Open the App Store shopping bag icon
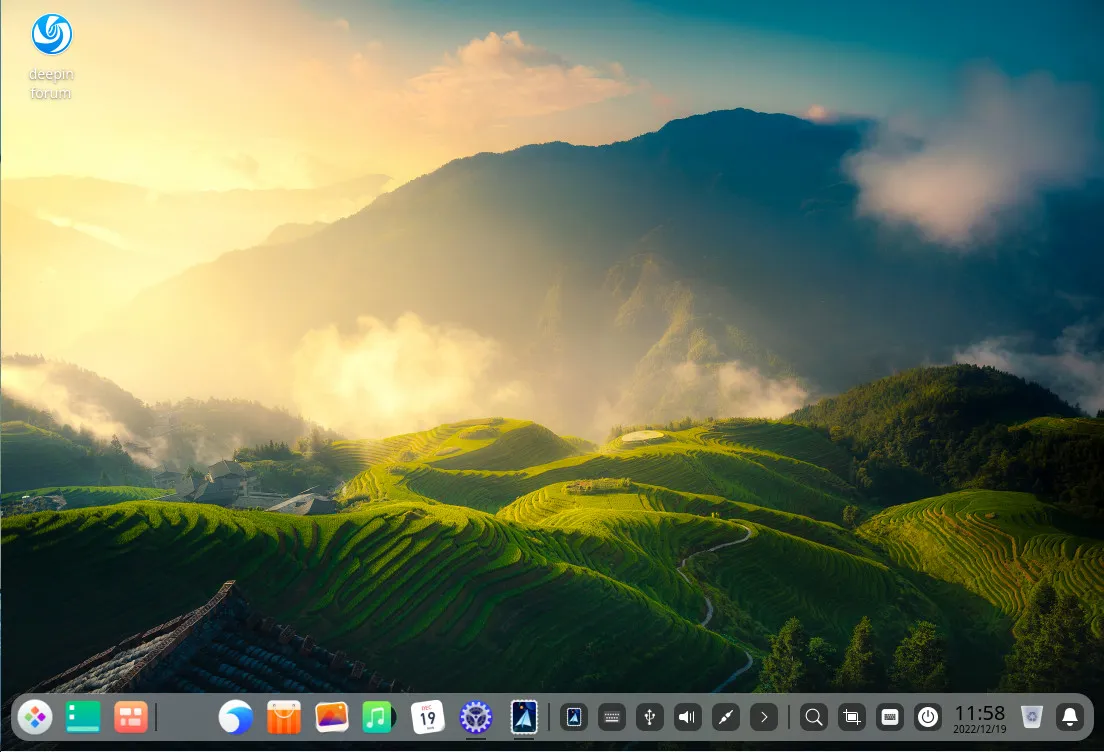Viewport: 1104px width, 752px height. 284,717
